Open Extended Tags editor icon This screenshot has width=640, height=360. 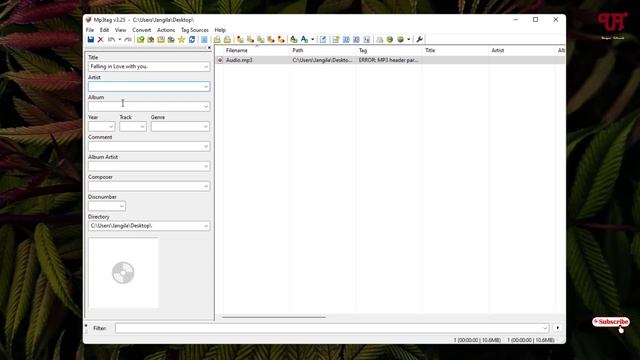click(x=323, y=40)
